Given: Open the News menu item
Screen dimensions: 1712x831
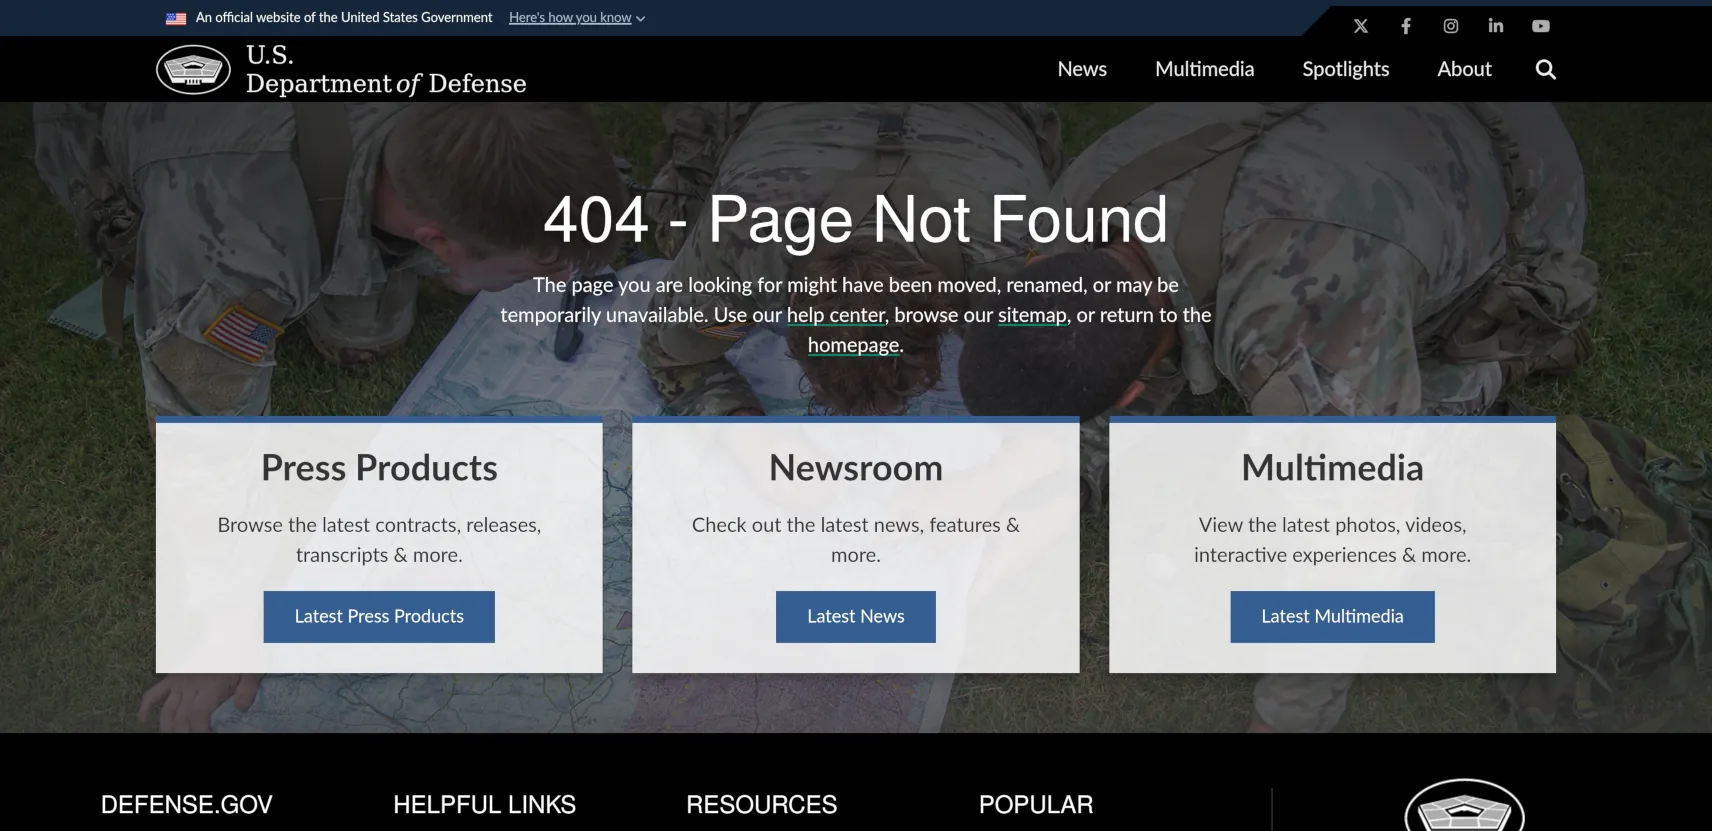Looking at the screenshot, I should tap(1082, 69).
